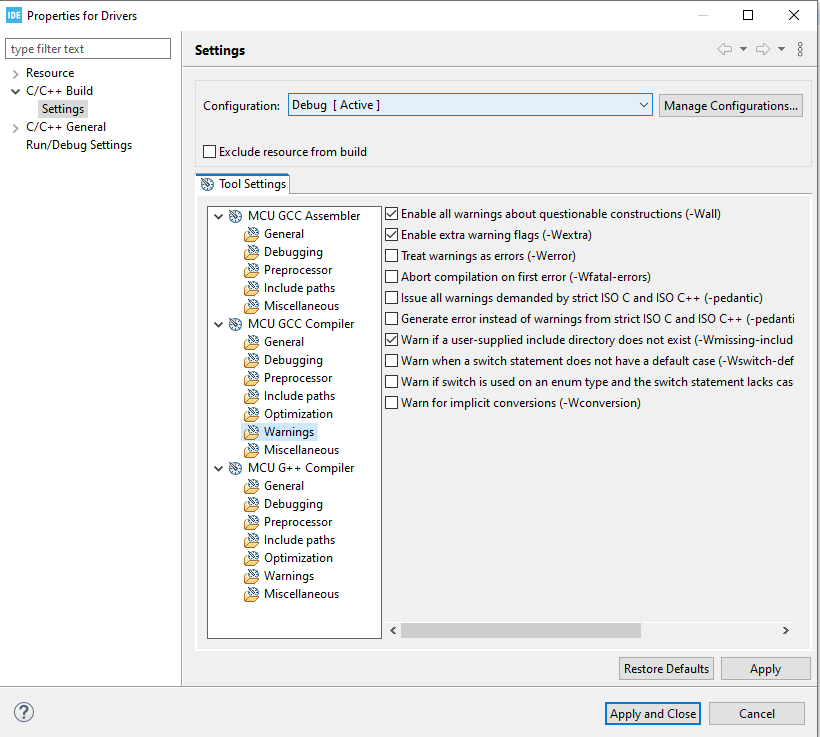Expand the C/C++ General node

[15, 128]
